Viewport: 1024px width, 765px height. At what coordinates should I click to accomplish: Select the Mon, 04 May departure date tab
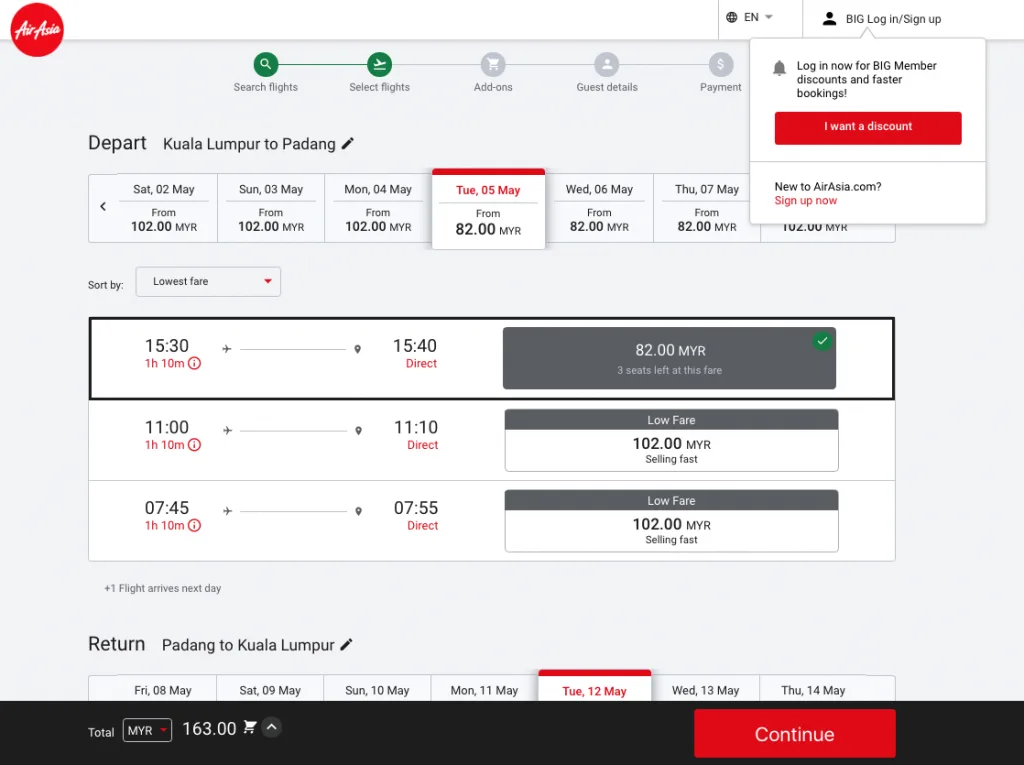(378, 208)
